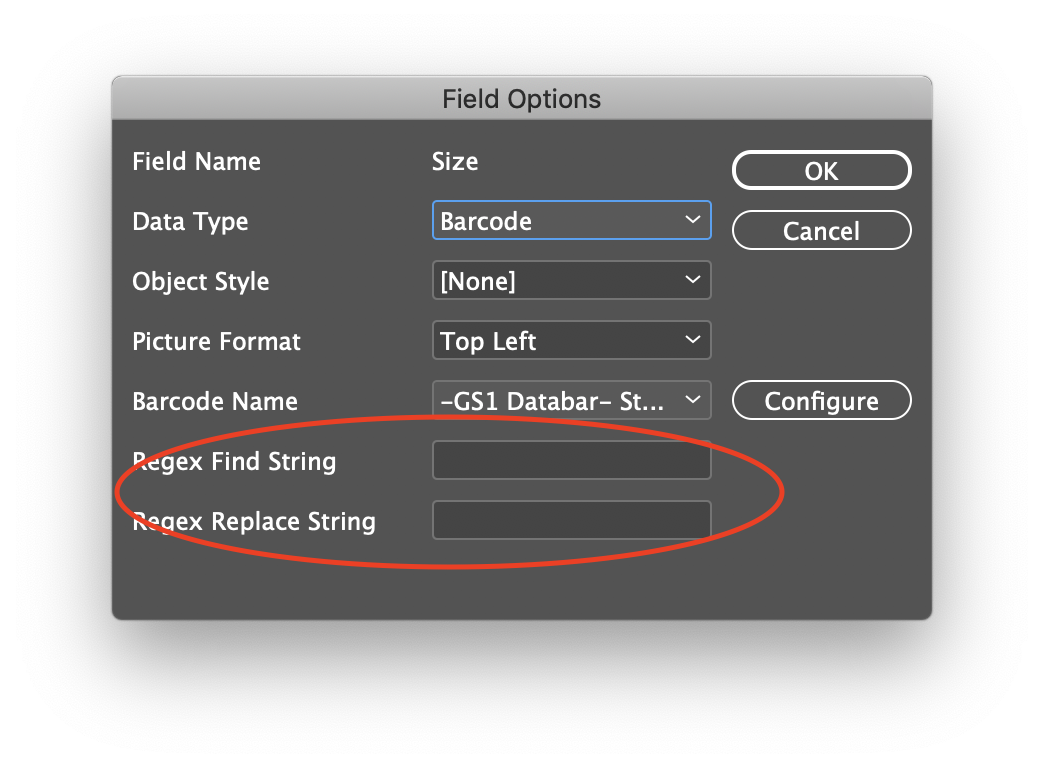This screenshot has width=1044, height=768.
Task: Click the Field Name label
Action: coord(196,161)
